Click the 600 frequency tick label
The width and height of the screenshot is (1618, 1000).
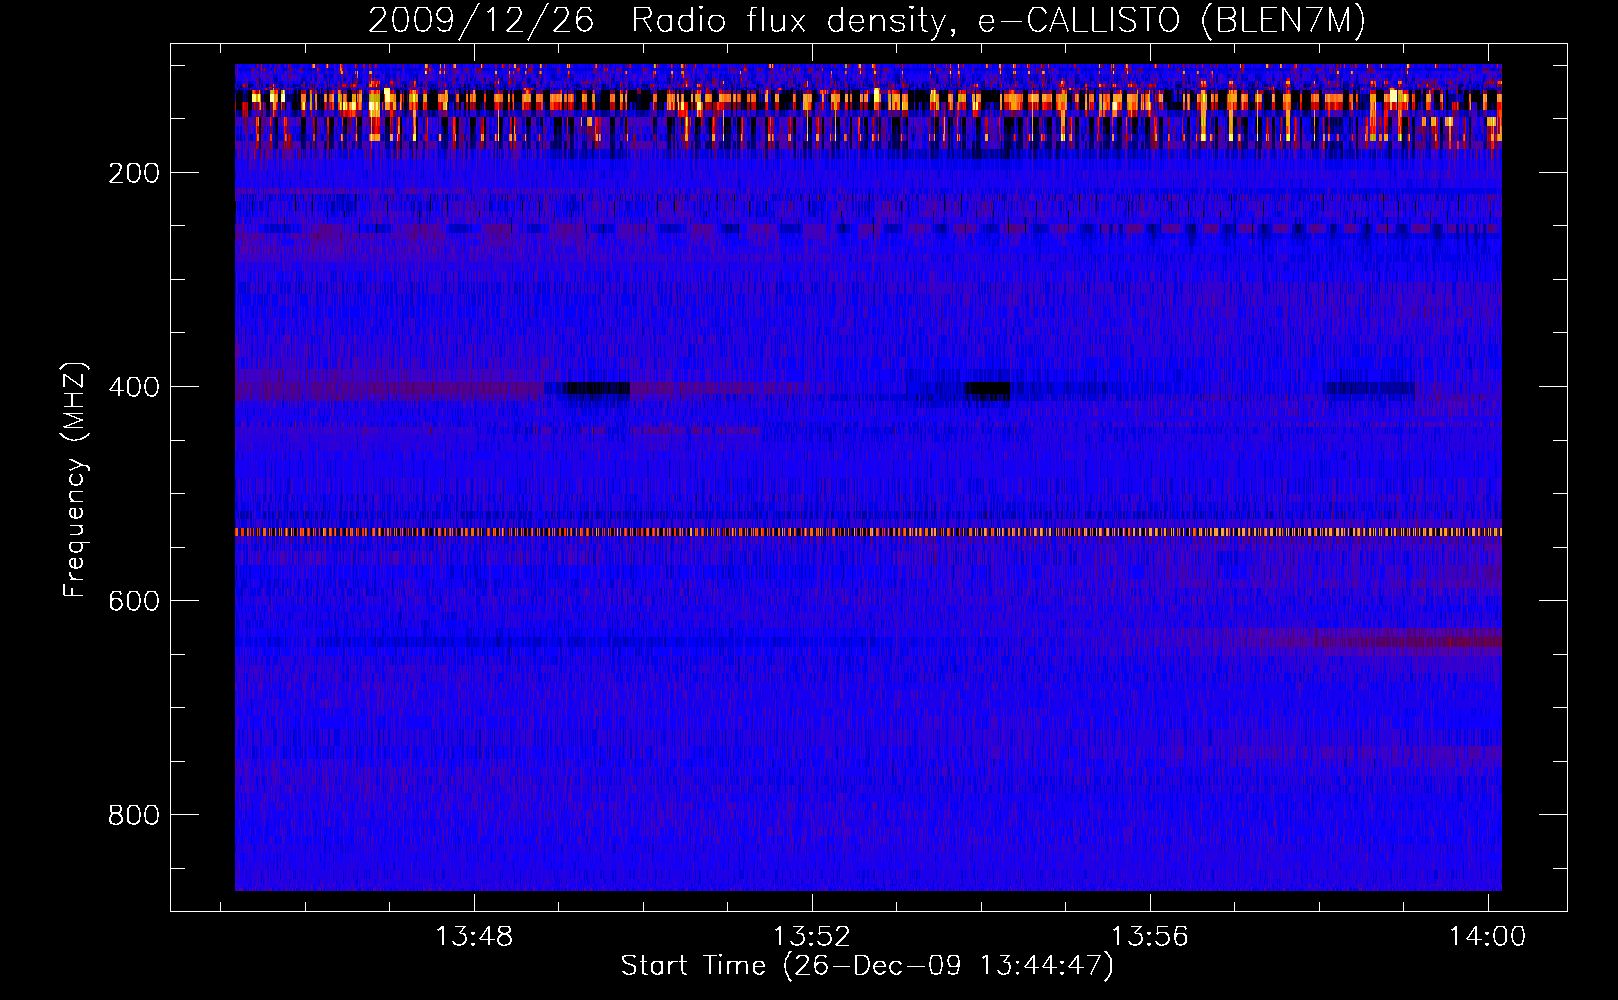click(135, 601)
